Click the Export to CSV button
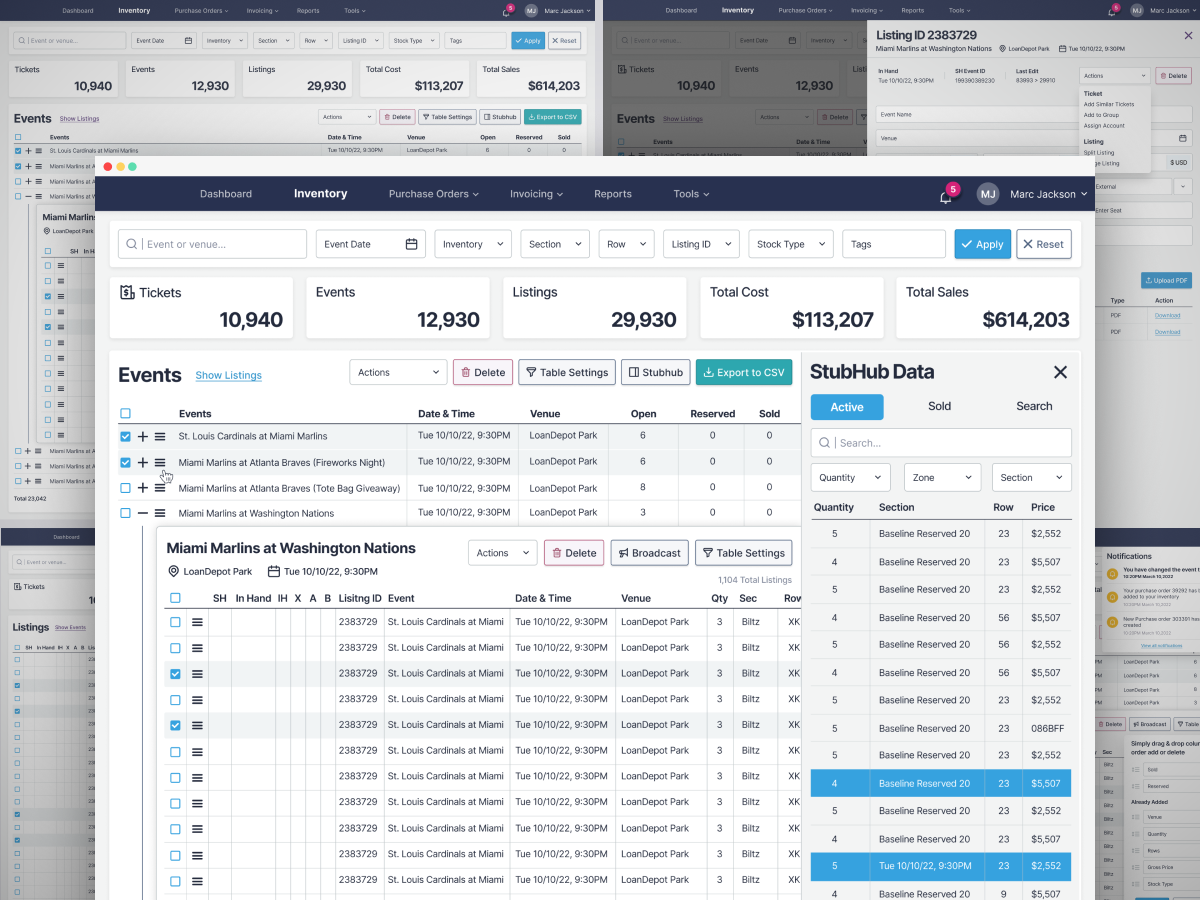This screenshot has width=1200, height=900. pos(744,372)
